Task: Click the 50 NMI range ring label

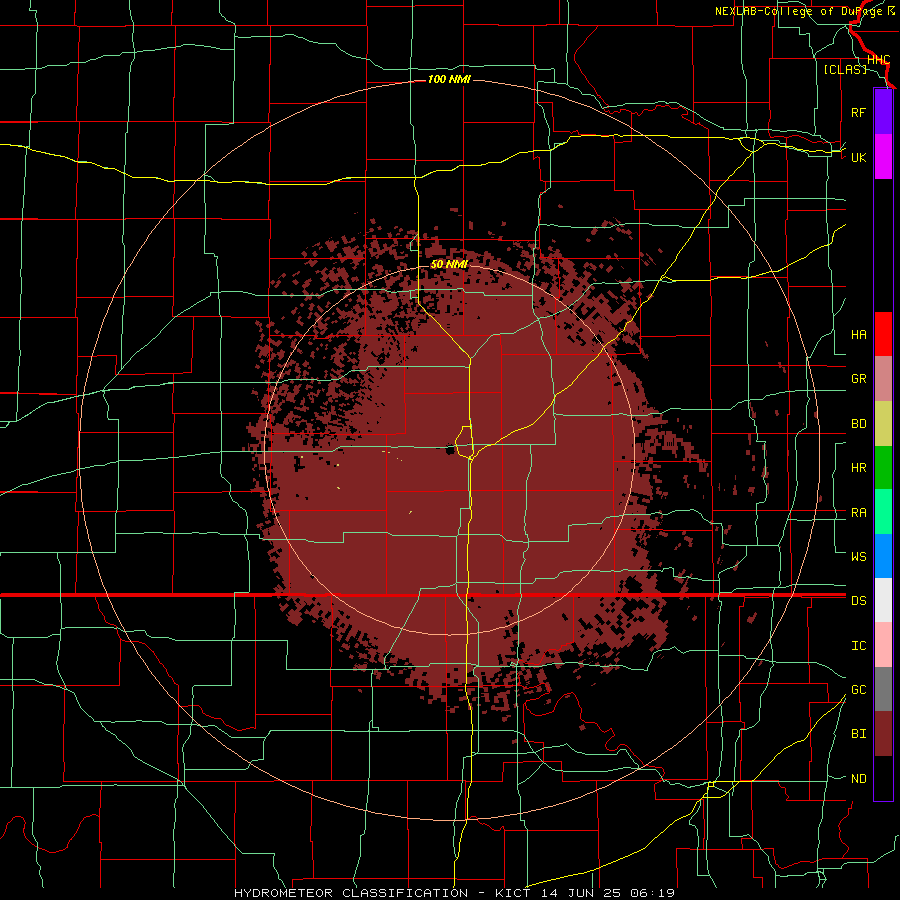Action: pos(449,264)
